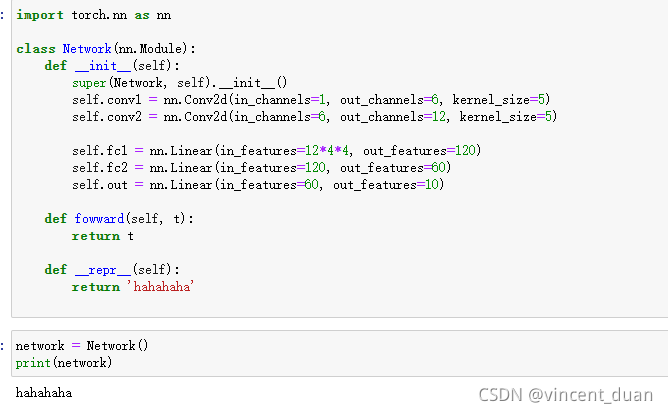Click the self.conv1 Conv2d definition line
668x413 pixels.
(x=311, y=100)
